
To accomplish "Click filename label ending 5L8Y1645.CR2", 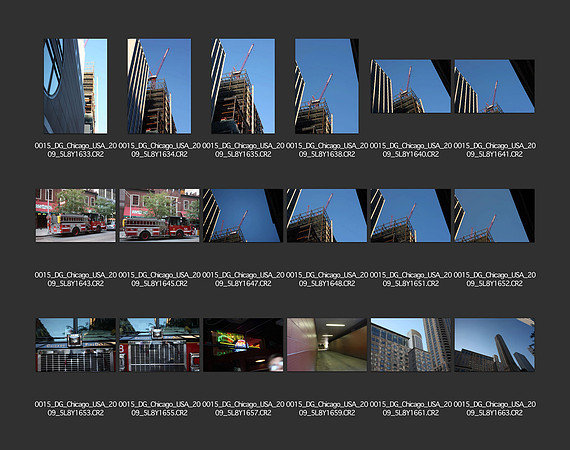I will pos(159,279).
